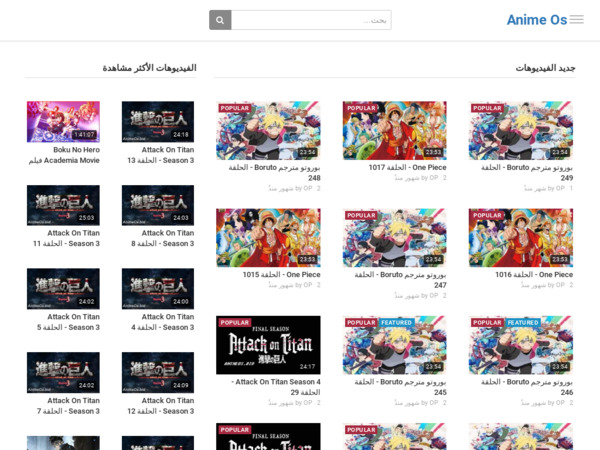The image size is (600, 450).
Task: Click FEATURED badge on Boruto 245
Action: (x=396, y=323)
